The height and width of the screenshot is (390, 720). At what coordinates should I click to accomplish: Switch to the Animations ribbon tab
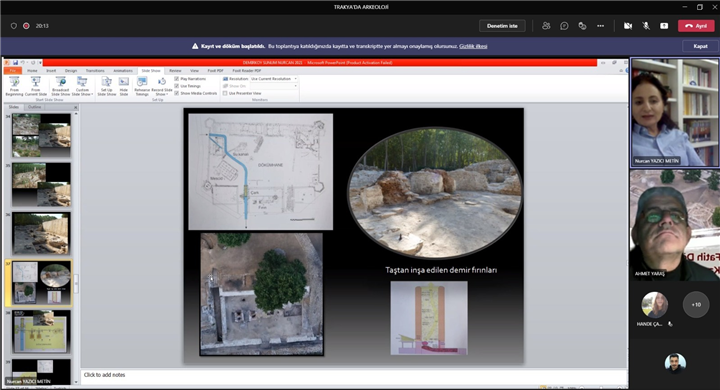[123, 71]
